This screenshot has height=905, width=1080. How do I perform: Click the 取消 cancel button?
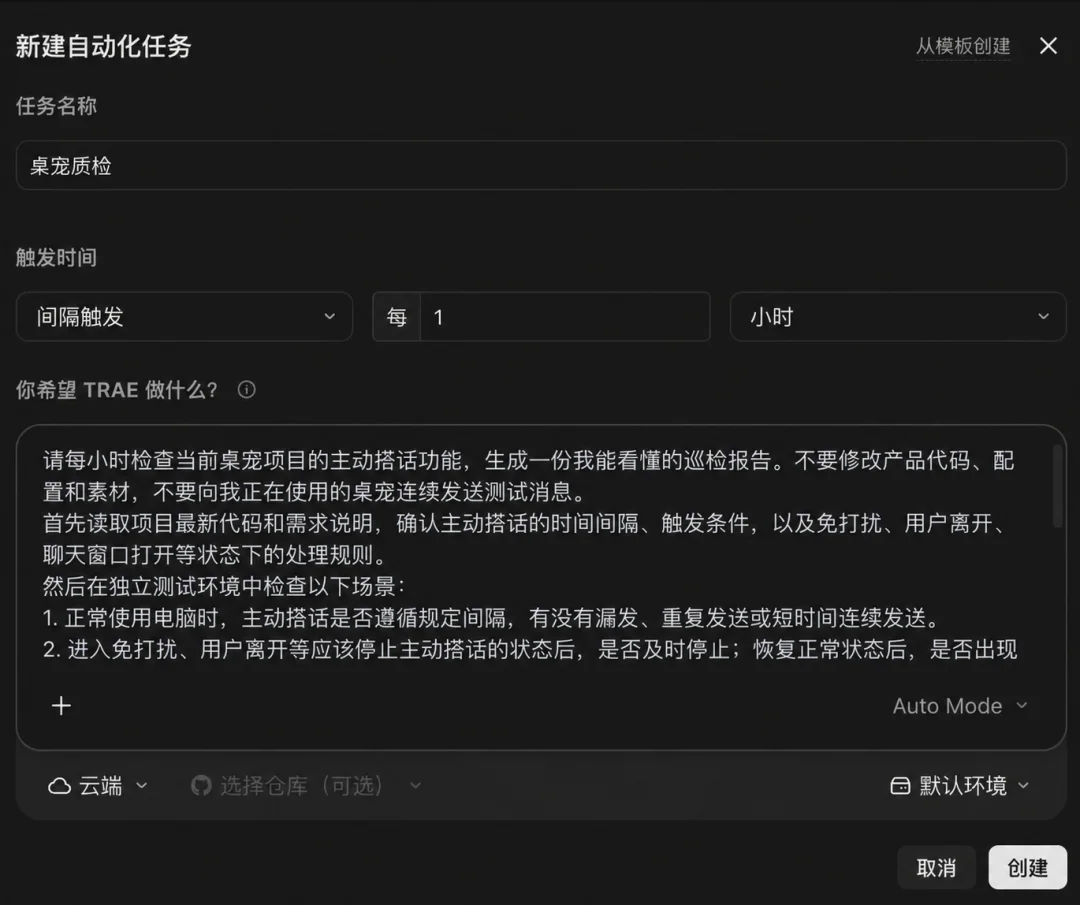point(936,868)
